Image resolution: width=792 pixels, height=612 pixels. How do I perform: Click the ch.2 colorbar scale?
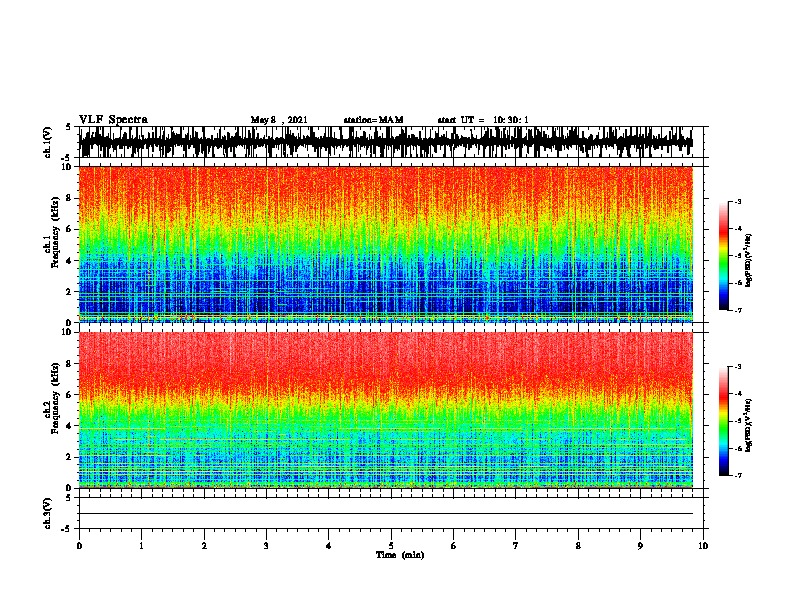coord(723,421)
